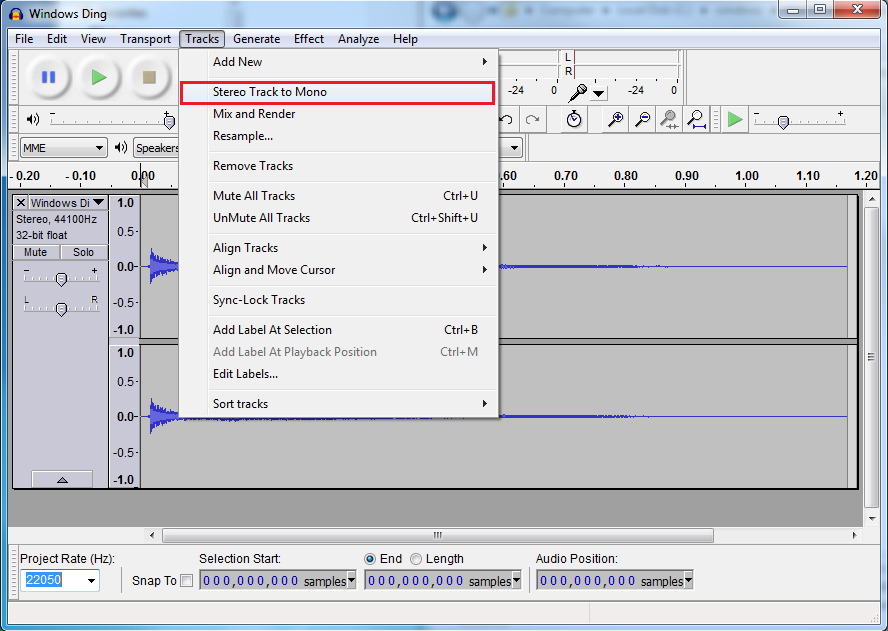
Task: Select Mix and Render menu item
Action: pos(254,114)
